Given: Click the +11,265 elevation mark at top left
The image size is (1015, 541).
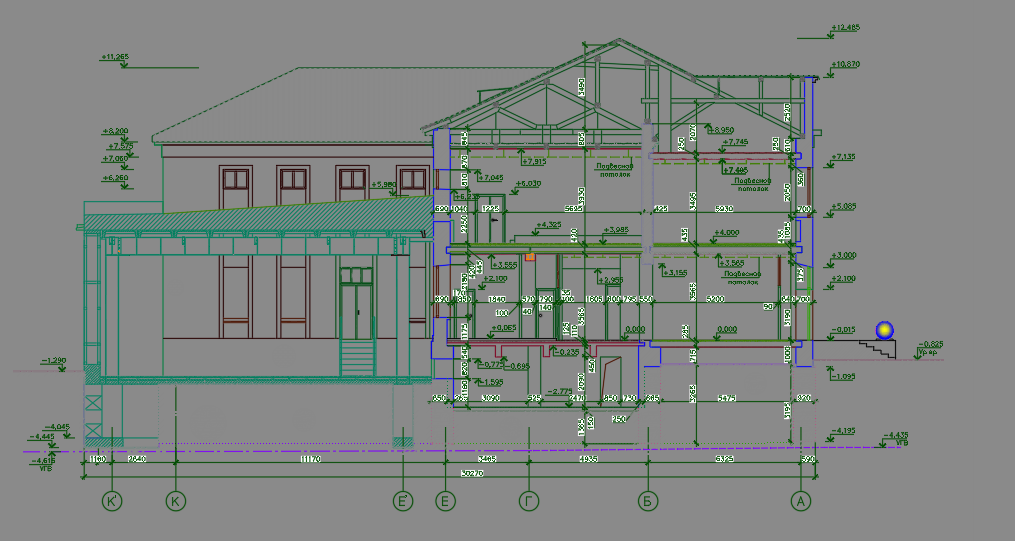Looking at the screenshot, I should tap(115, 57).
